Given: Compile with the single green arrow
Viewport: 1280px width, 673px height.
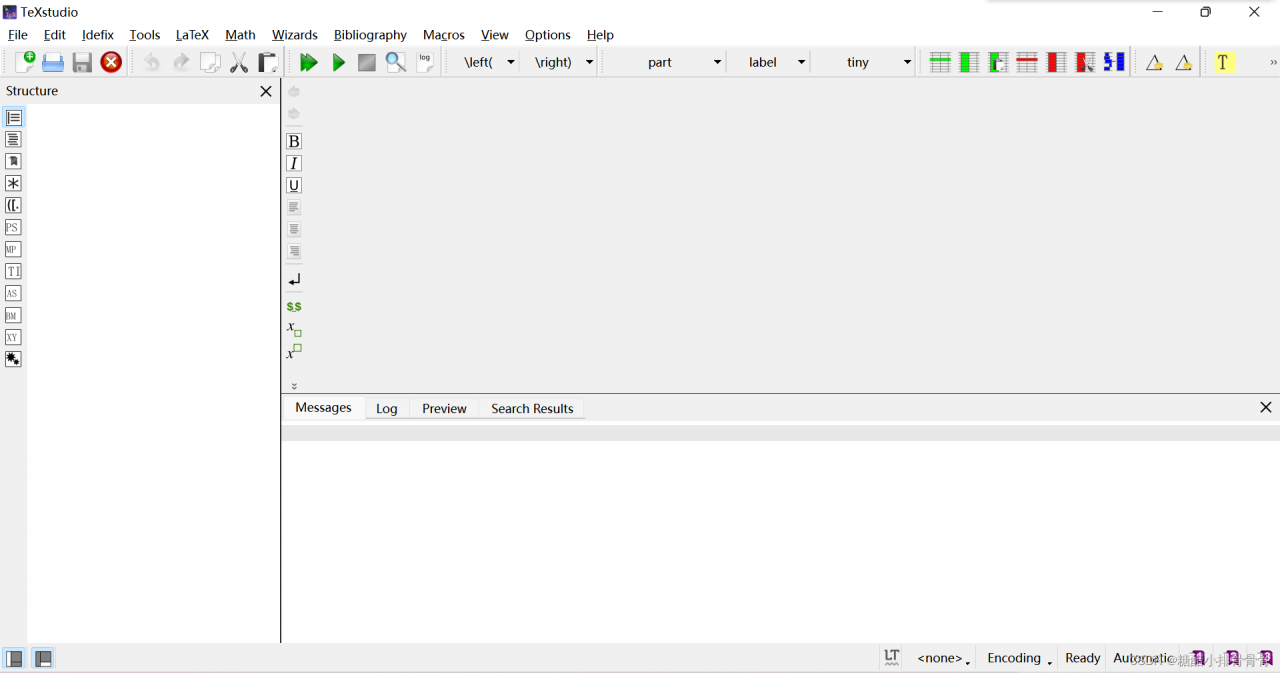Looking at the screenshot, I should tap(338, 62).
